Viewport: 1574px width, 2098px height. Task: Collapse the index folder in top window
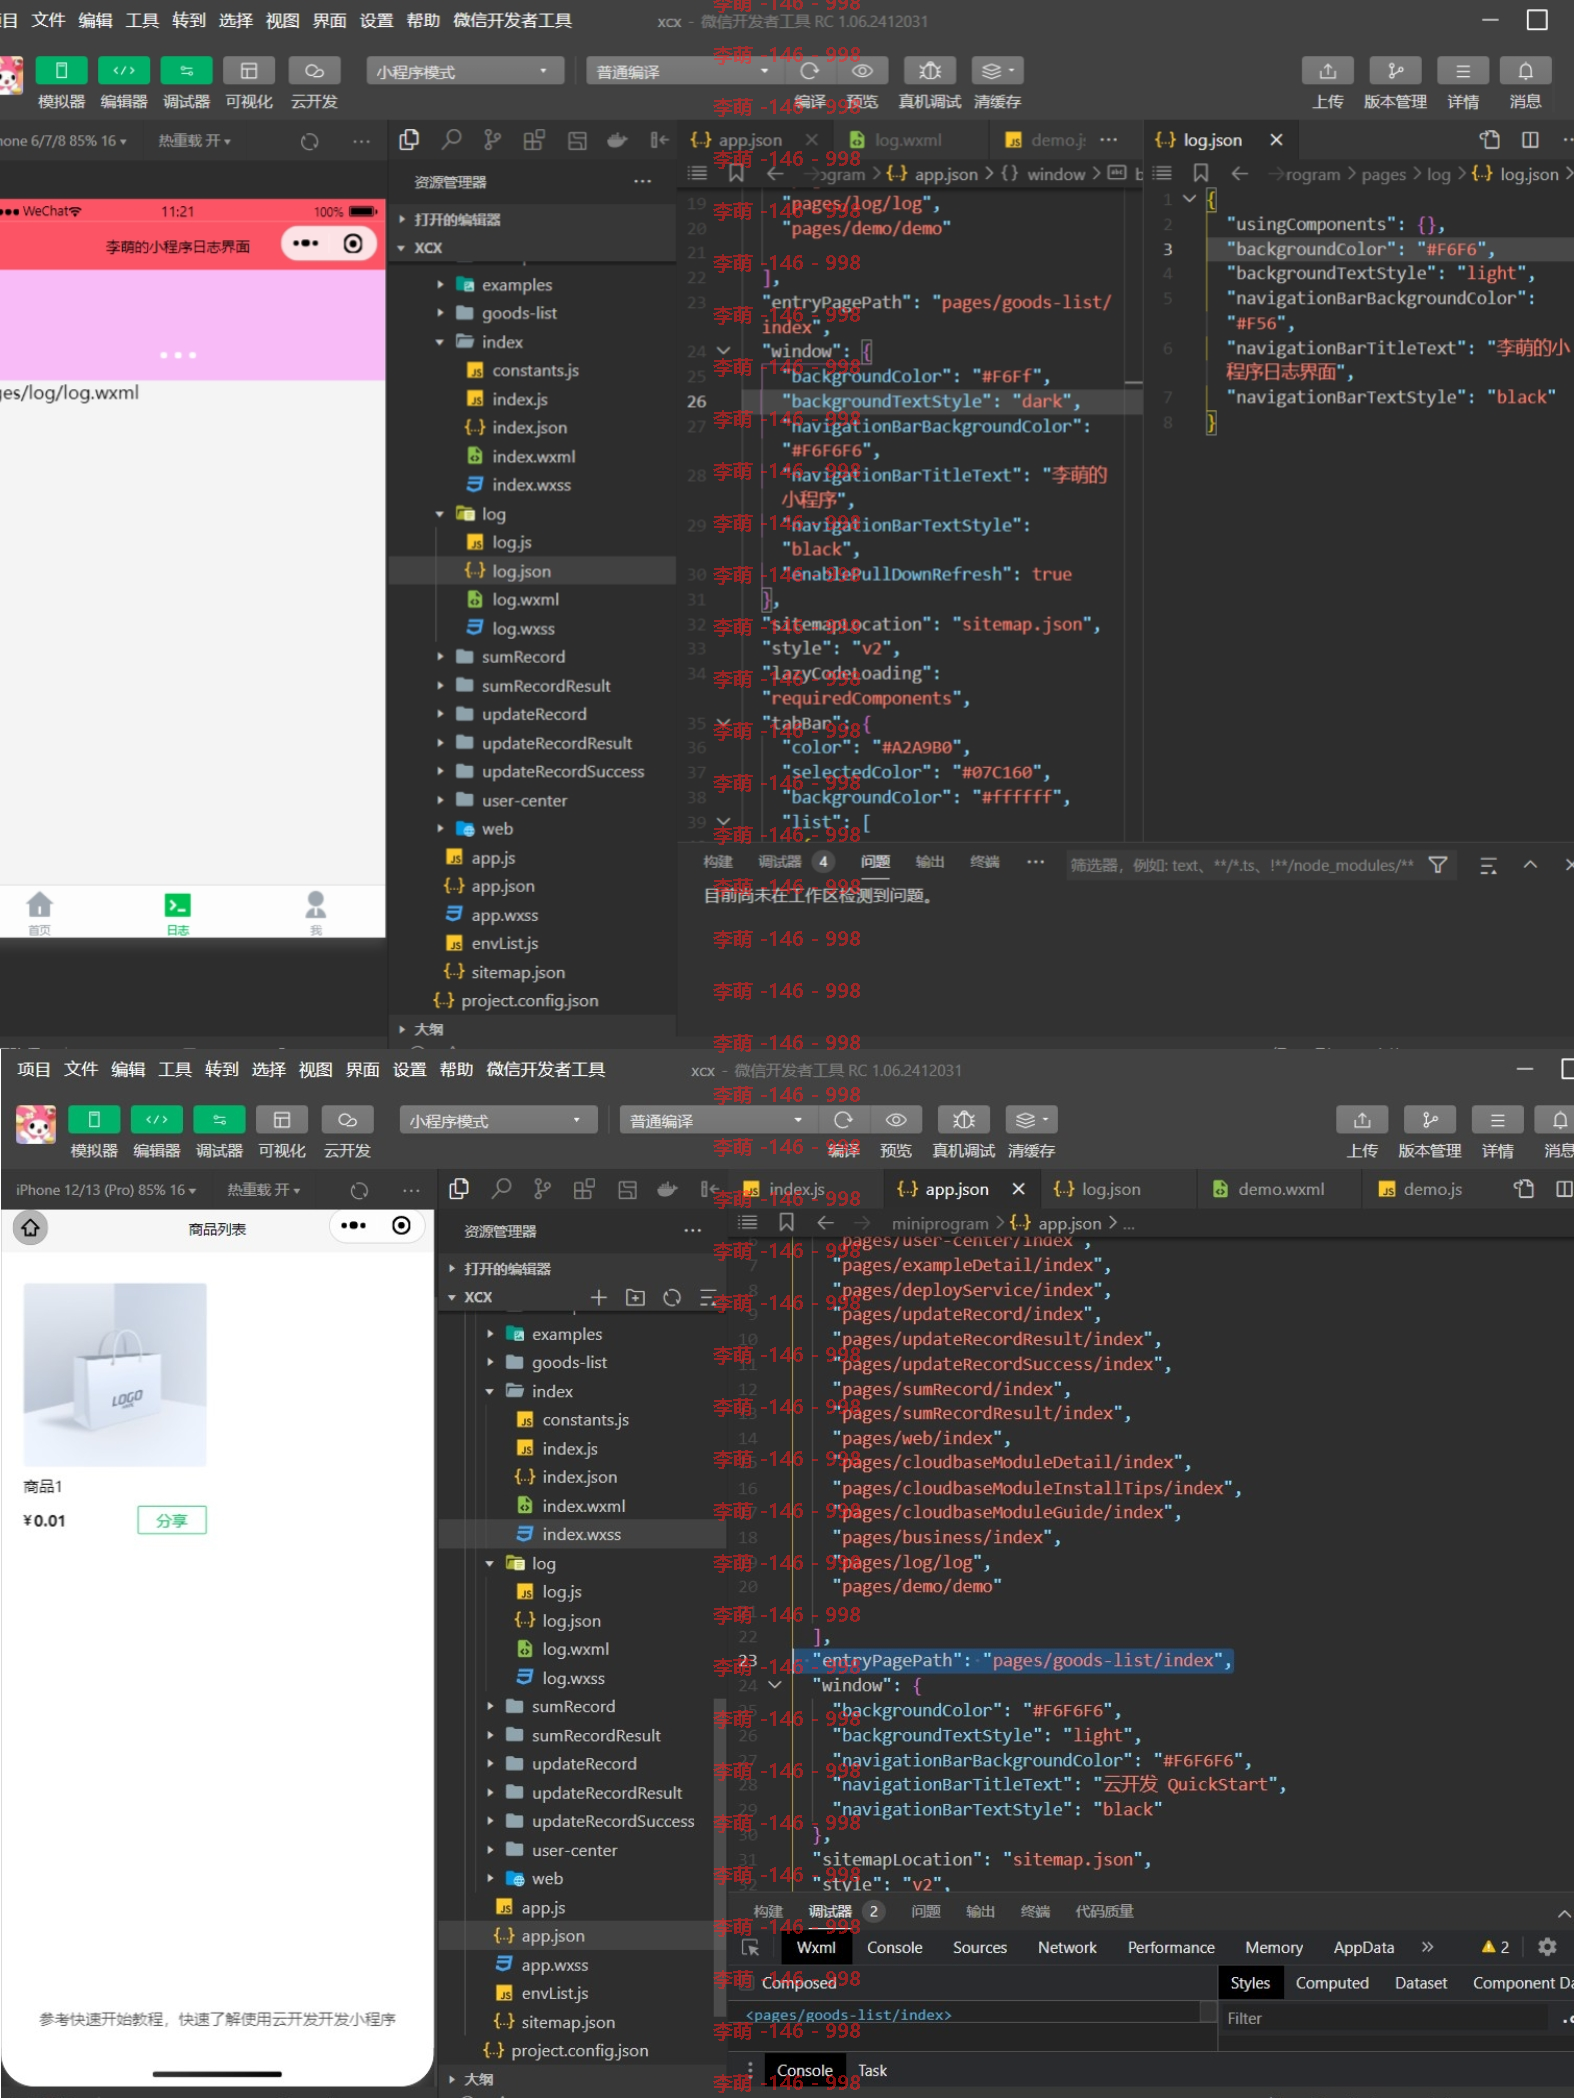pyautogui.click(x=440, y=342)
